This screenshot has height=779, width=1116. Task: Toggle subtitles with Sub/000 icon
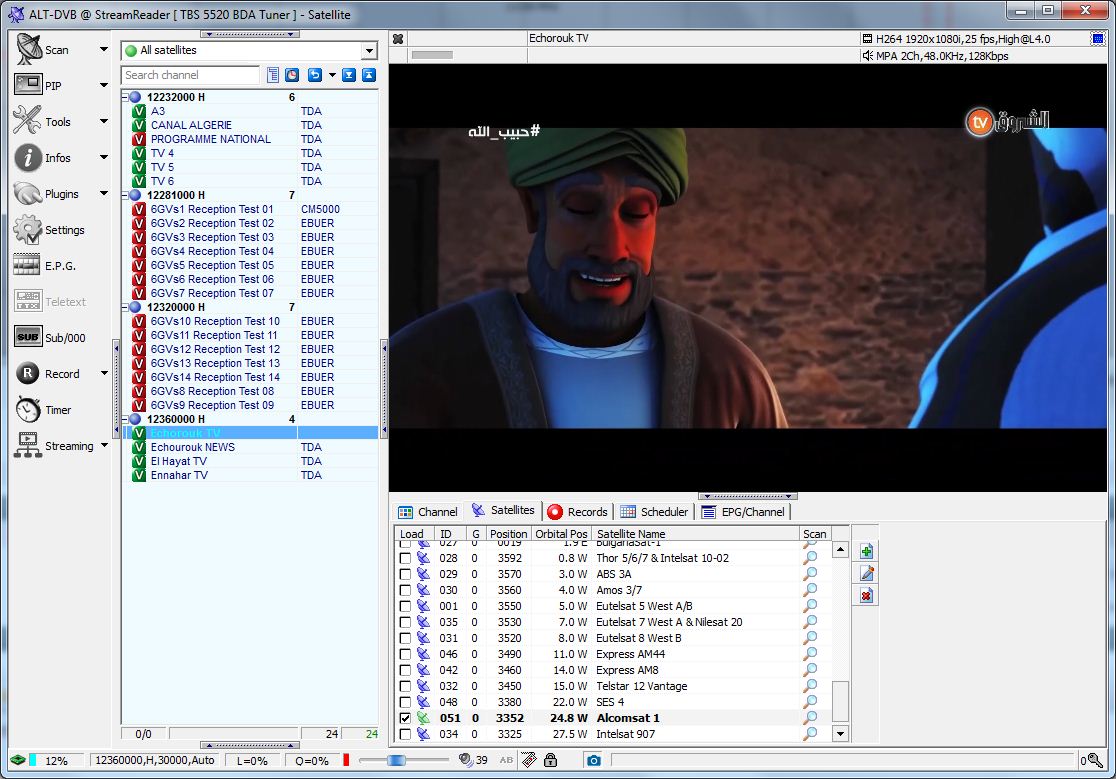pyautogui.click(x=28, y=337)
